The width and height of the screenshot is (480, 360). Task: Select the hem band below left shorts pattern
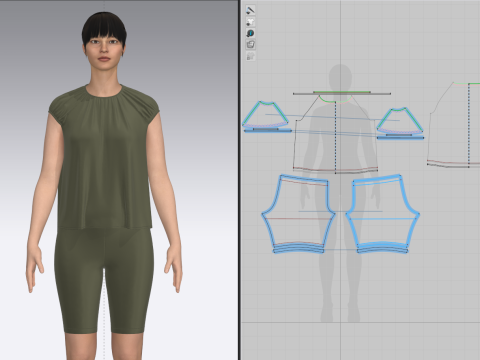tap(299, 250)
